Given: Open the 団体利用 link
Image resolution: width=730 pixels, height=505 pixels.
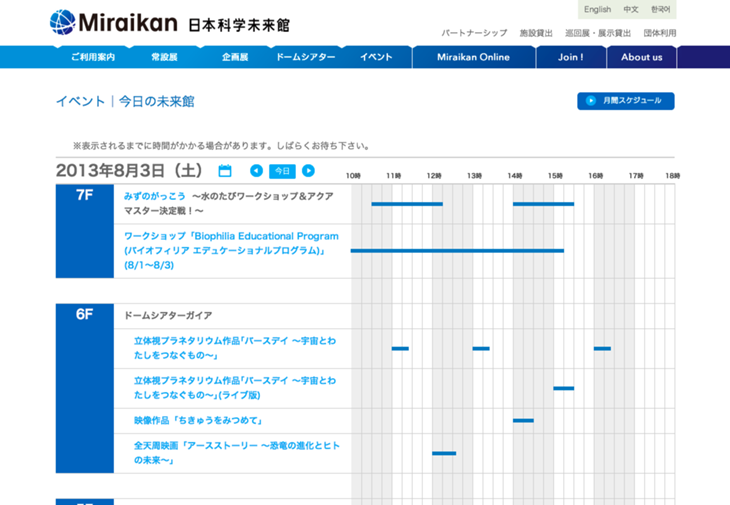Looking at the screenshot, I should coord(660,33).
